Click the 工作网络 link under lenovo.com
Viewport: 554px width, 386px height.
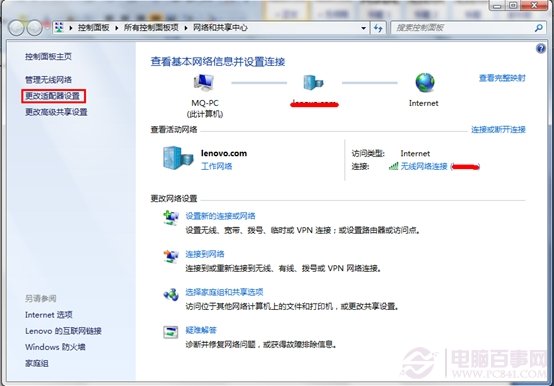217,166
